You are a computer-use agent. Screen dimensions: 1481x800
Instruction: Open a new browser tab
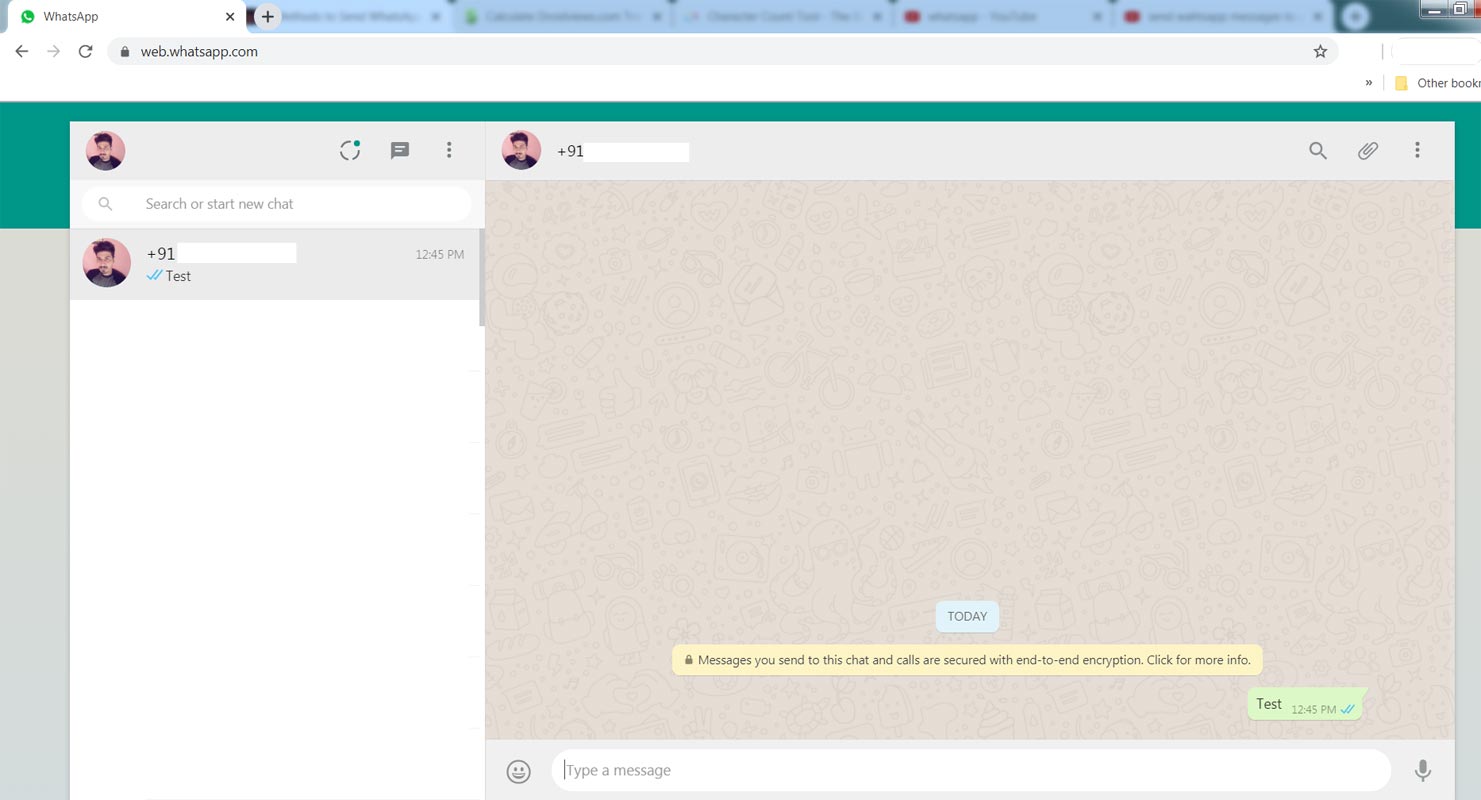coord(267,17)
